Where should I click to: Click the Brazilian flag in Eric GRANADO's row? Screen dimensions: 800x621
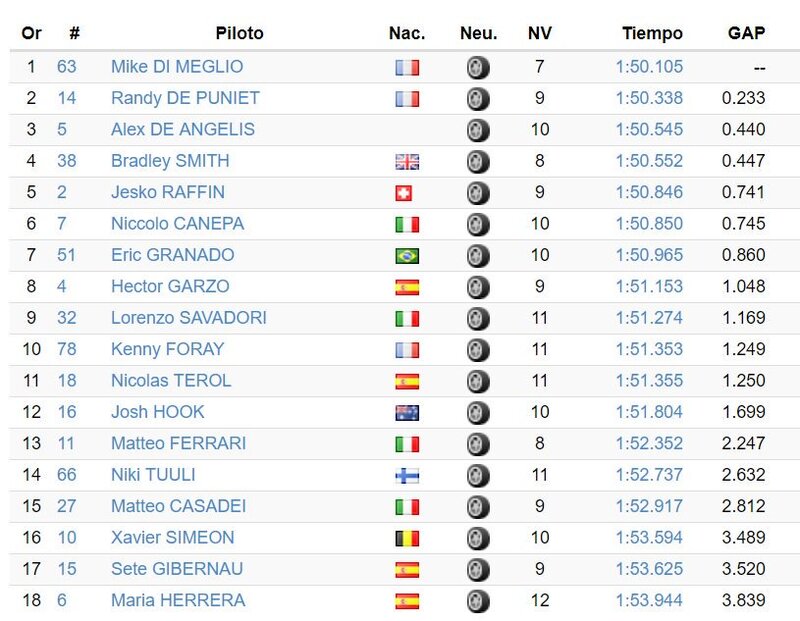pyautogui.click(x=407, y=255)
